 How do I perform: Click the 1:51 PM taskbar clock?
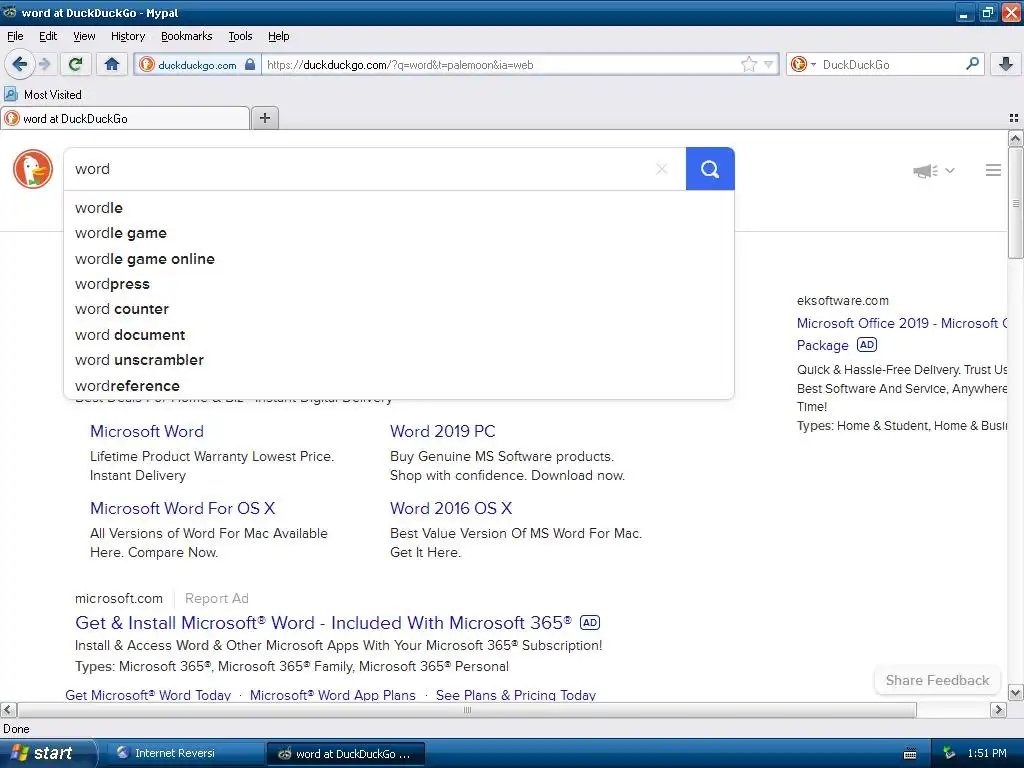click(x=987, y=753)
